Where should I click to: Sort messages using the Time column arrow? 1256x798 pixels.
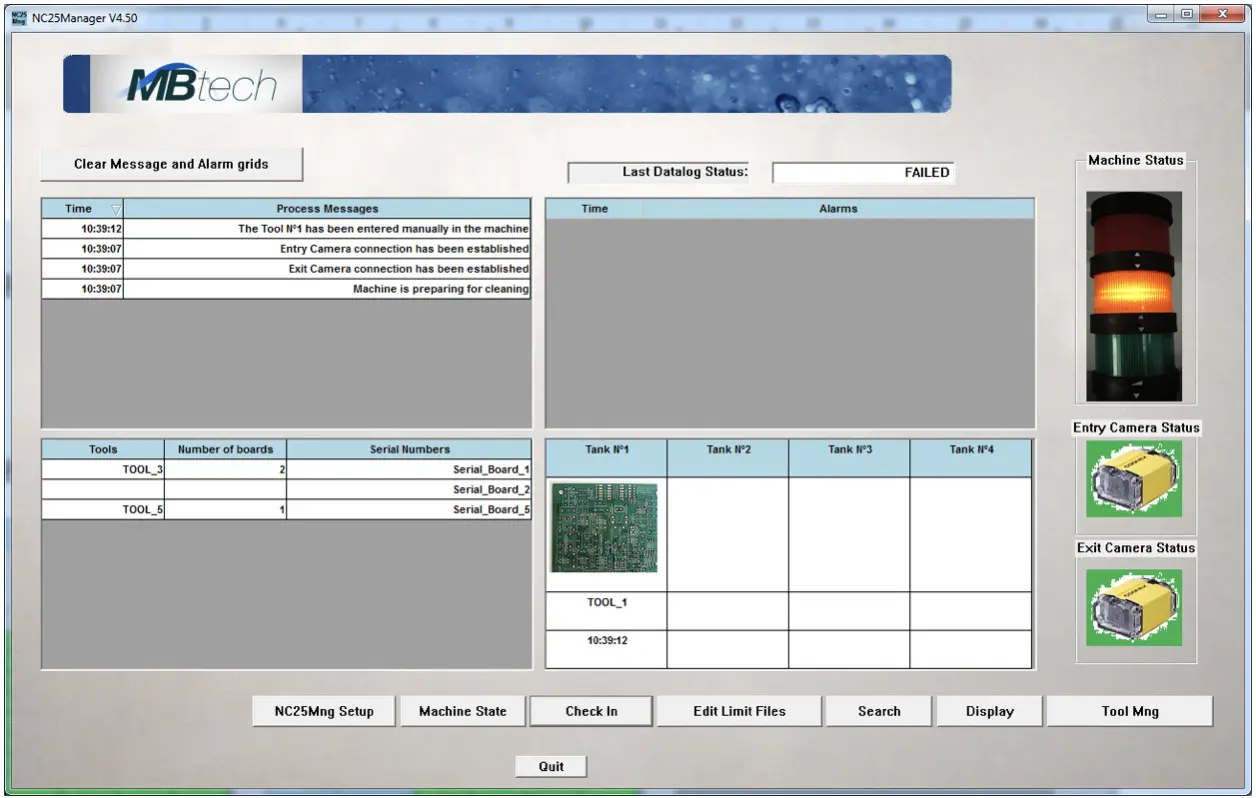pos(115,209)
